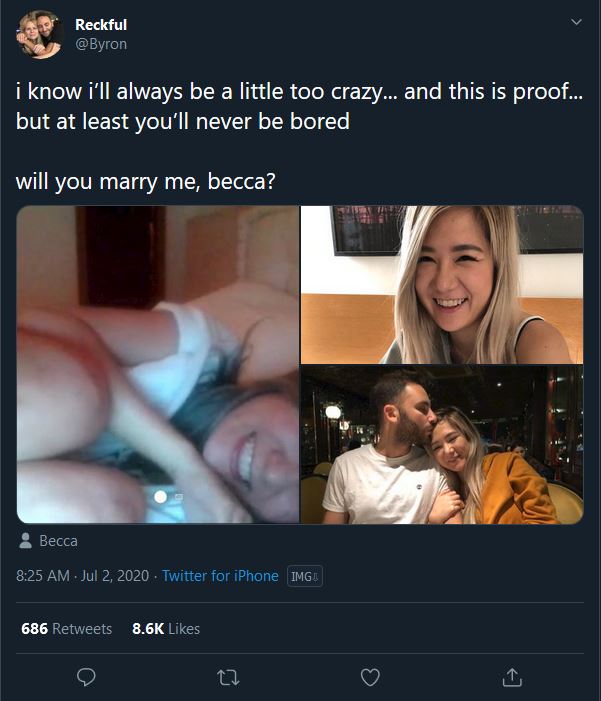Open the @Byron handle
This screenshot has width=601, height=701.
pyautogui.click(x=101, y=44)
